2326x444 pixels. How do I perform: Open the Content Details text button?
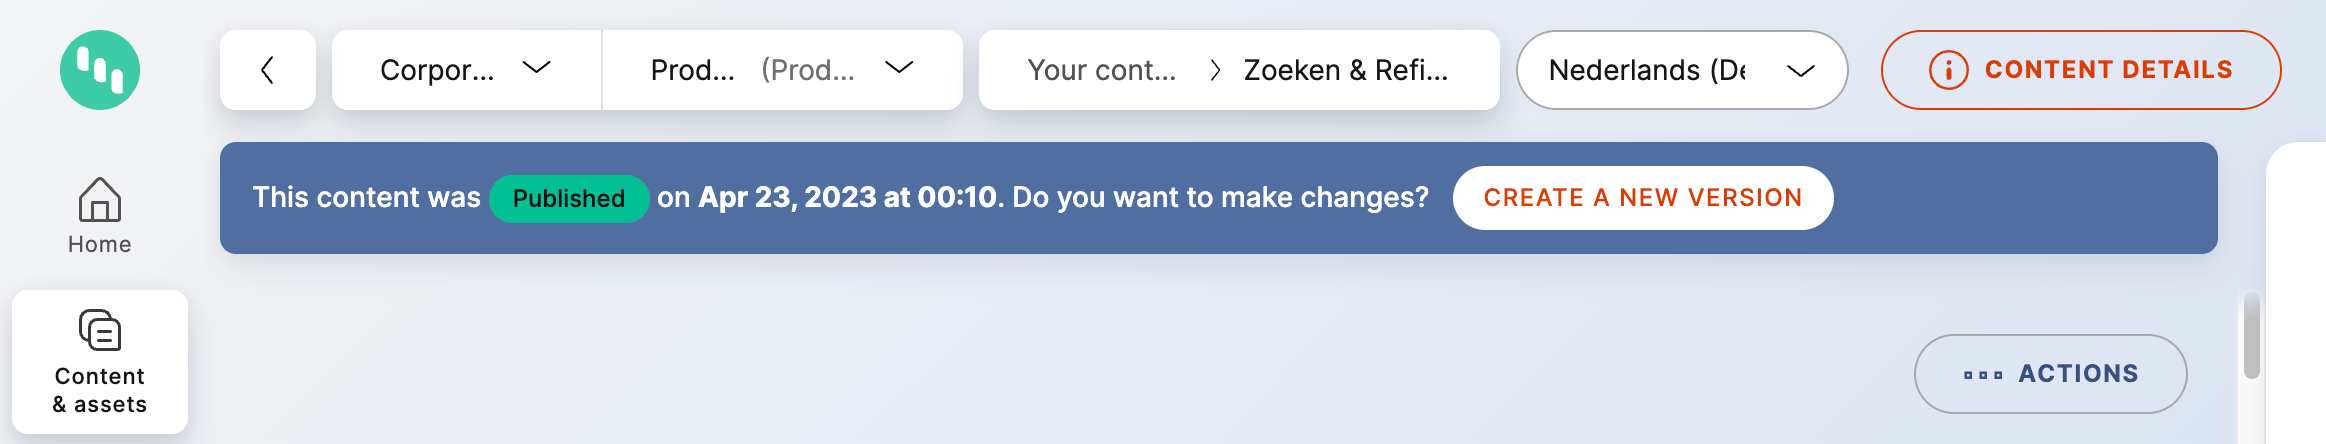coord(2108,70)
